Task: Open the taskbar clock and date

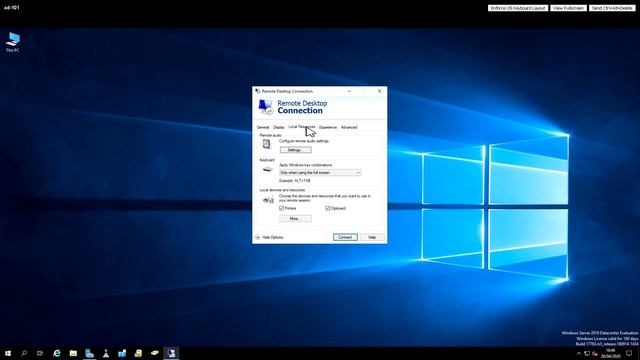Action: (611, 353)
